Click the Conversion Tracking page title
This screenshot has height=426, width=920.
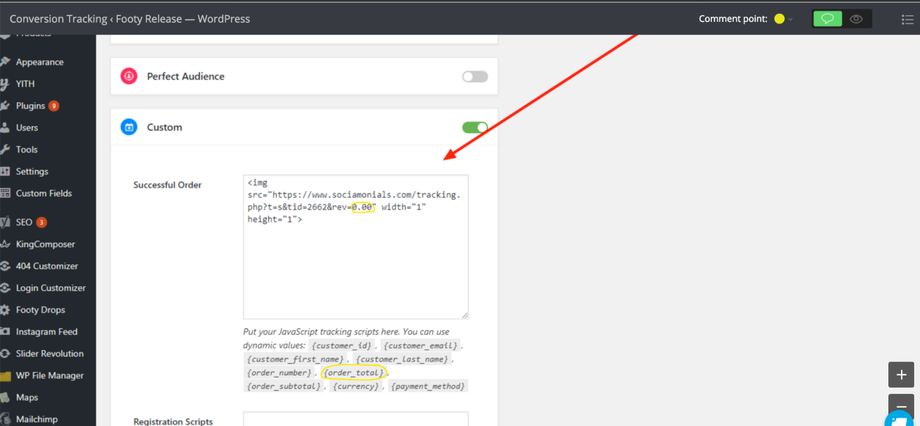pos(130,19)
